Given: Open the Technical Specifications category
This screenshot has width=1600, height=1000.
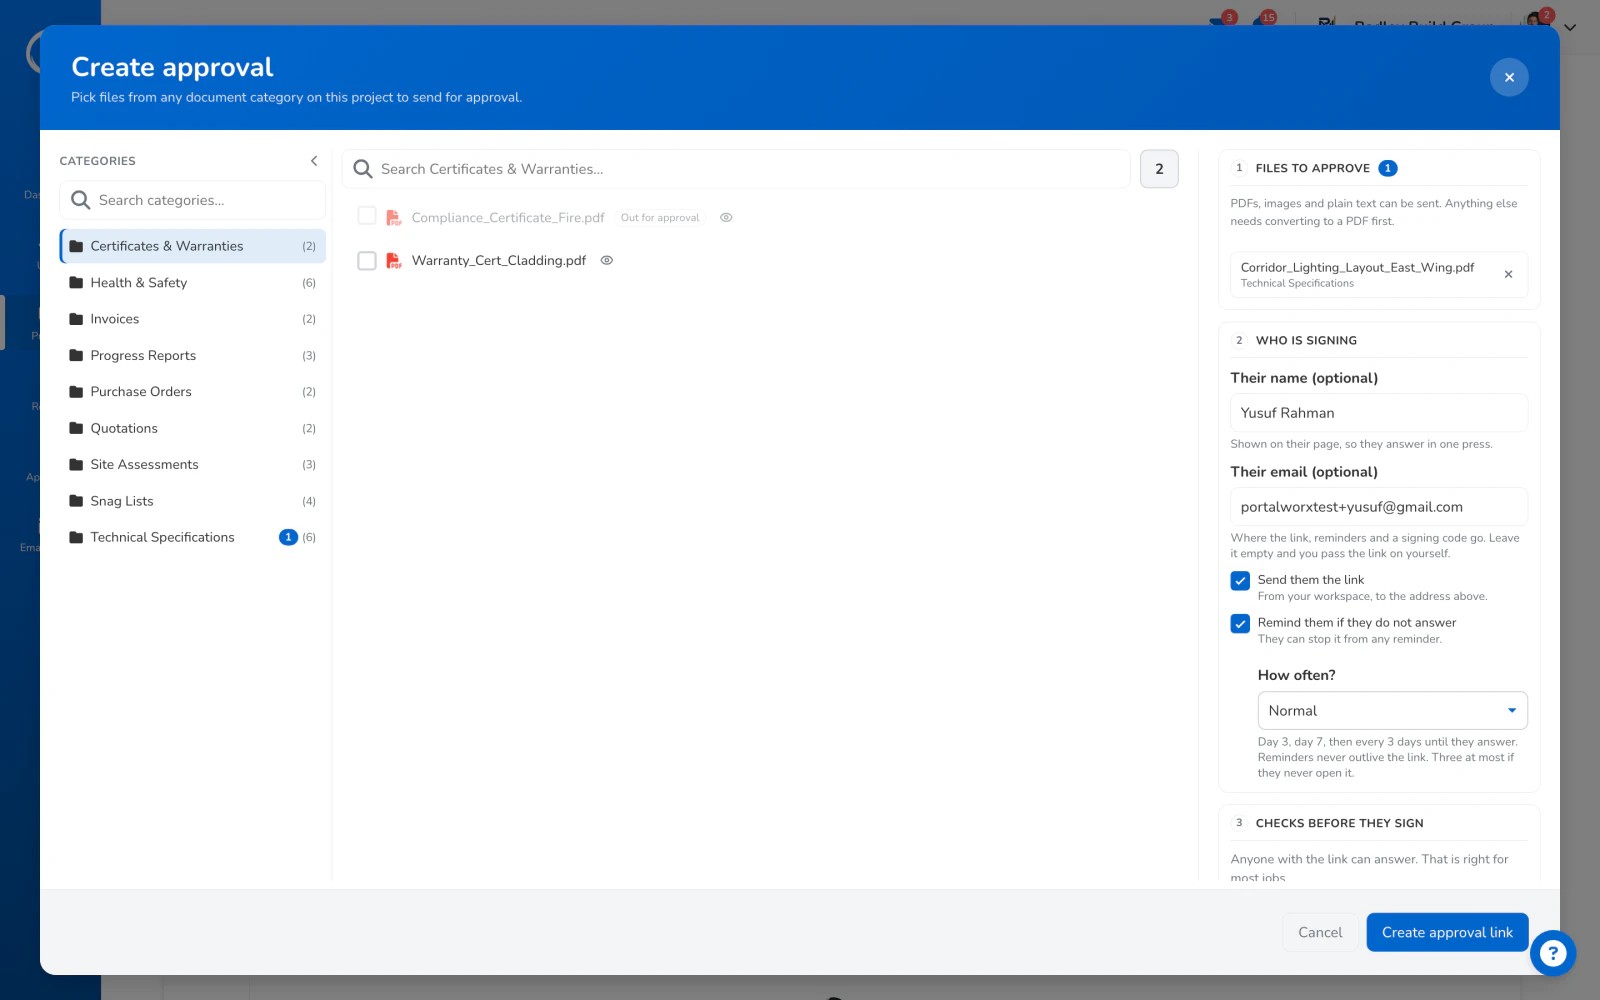Looking at the screenshot, I should tap(193, 537).
